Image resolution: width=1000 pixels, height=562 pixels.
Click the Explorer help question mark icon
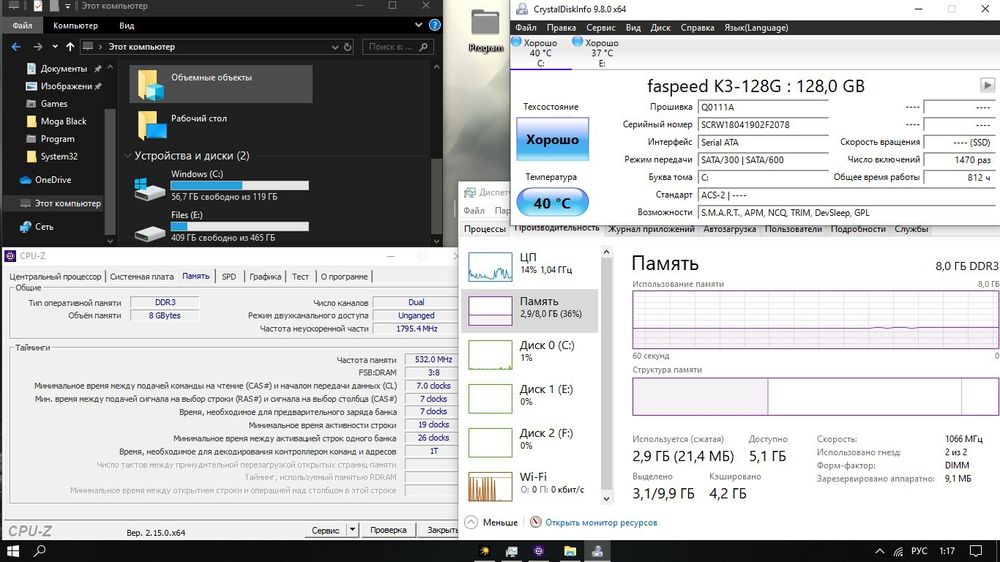[x=435, y=26]
